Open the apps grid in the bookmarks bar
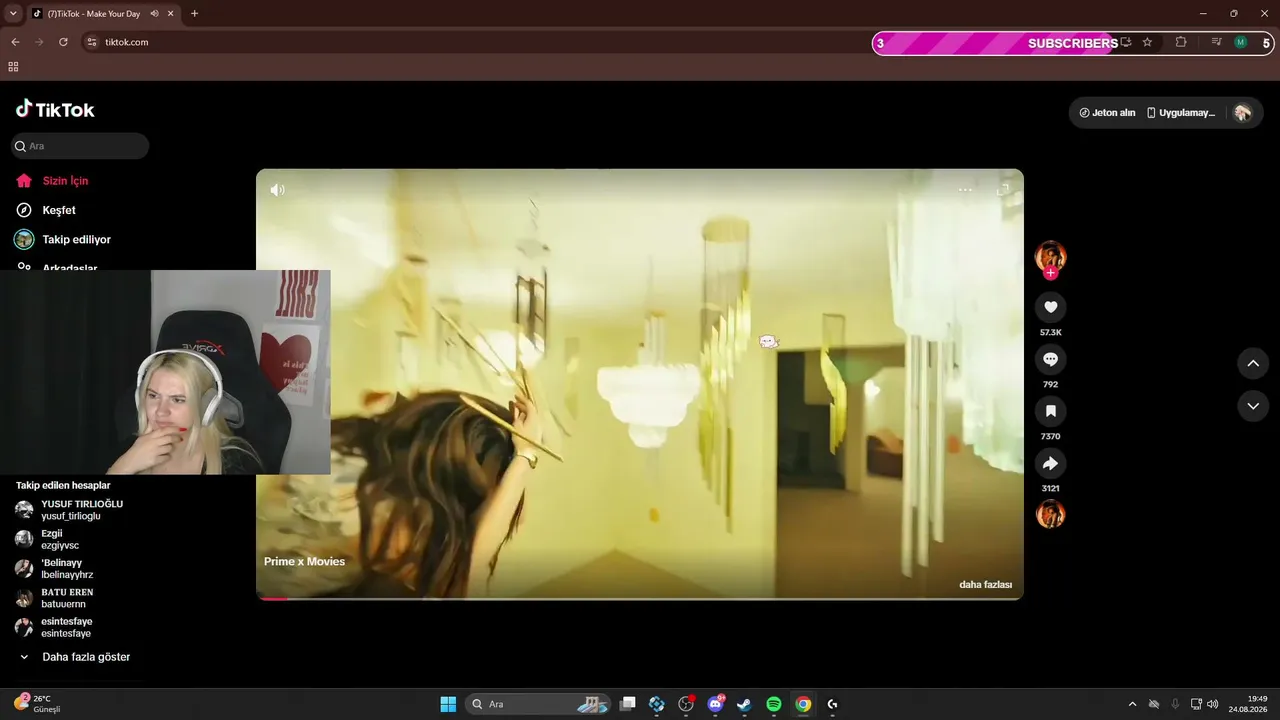 (x=13, y=67)
